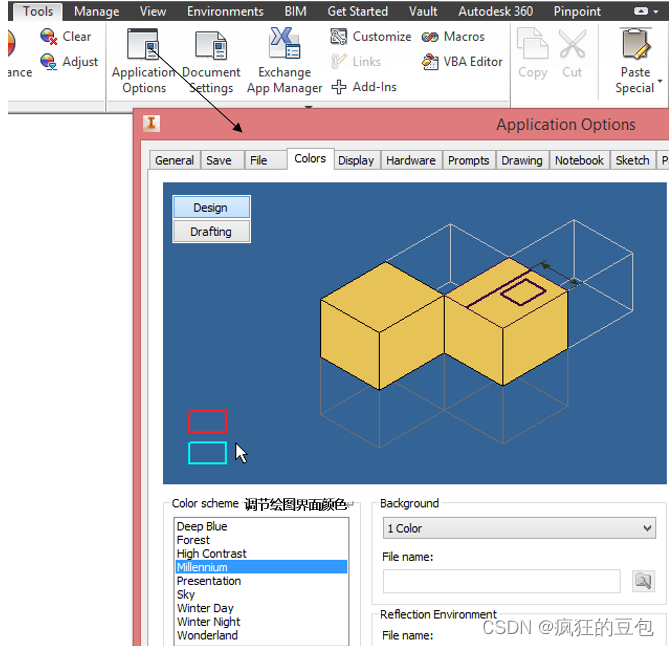This screenshot has height=646, width=669.
Task: Open the Background 1 Color dropdown
Action: coord(518,528)
